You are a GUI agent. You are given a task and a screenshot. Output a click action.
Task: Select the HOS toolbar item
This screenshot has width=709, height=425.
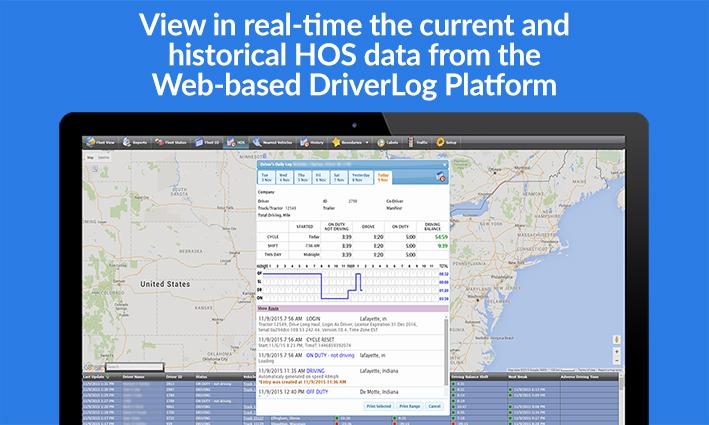click(x=236, y=142)
